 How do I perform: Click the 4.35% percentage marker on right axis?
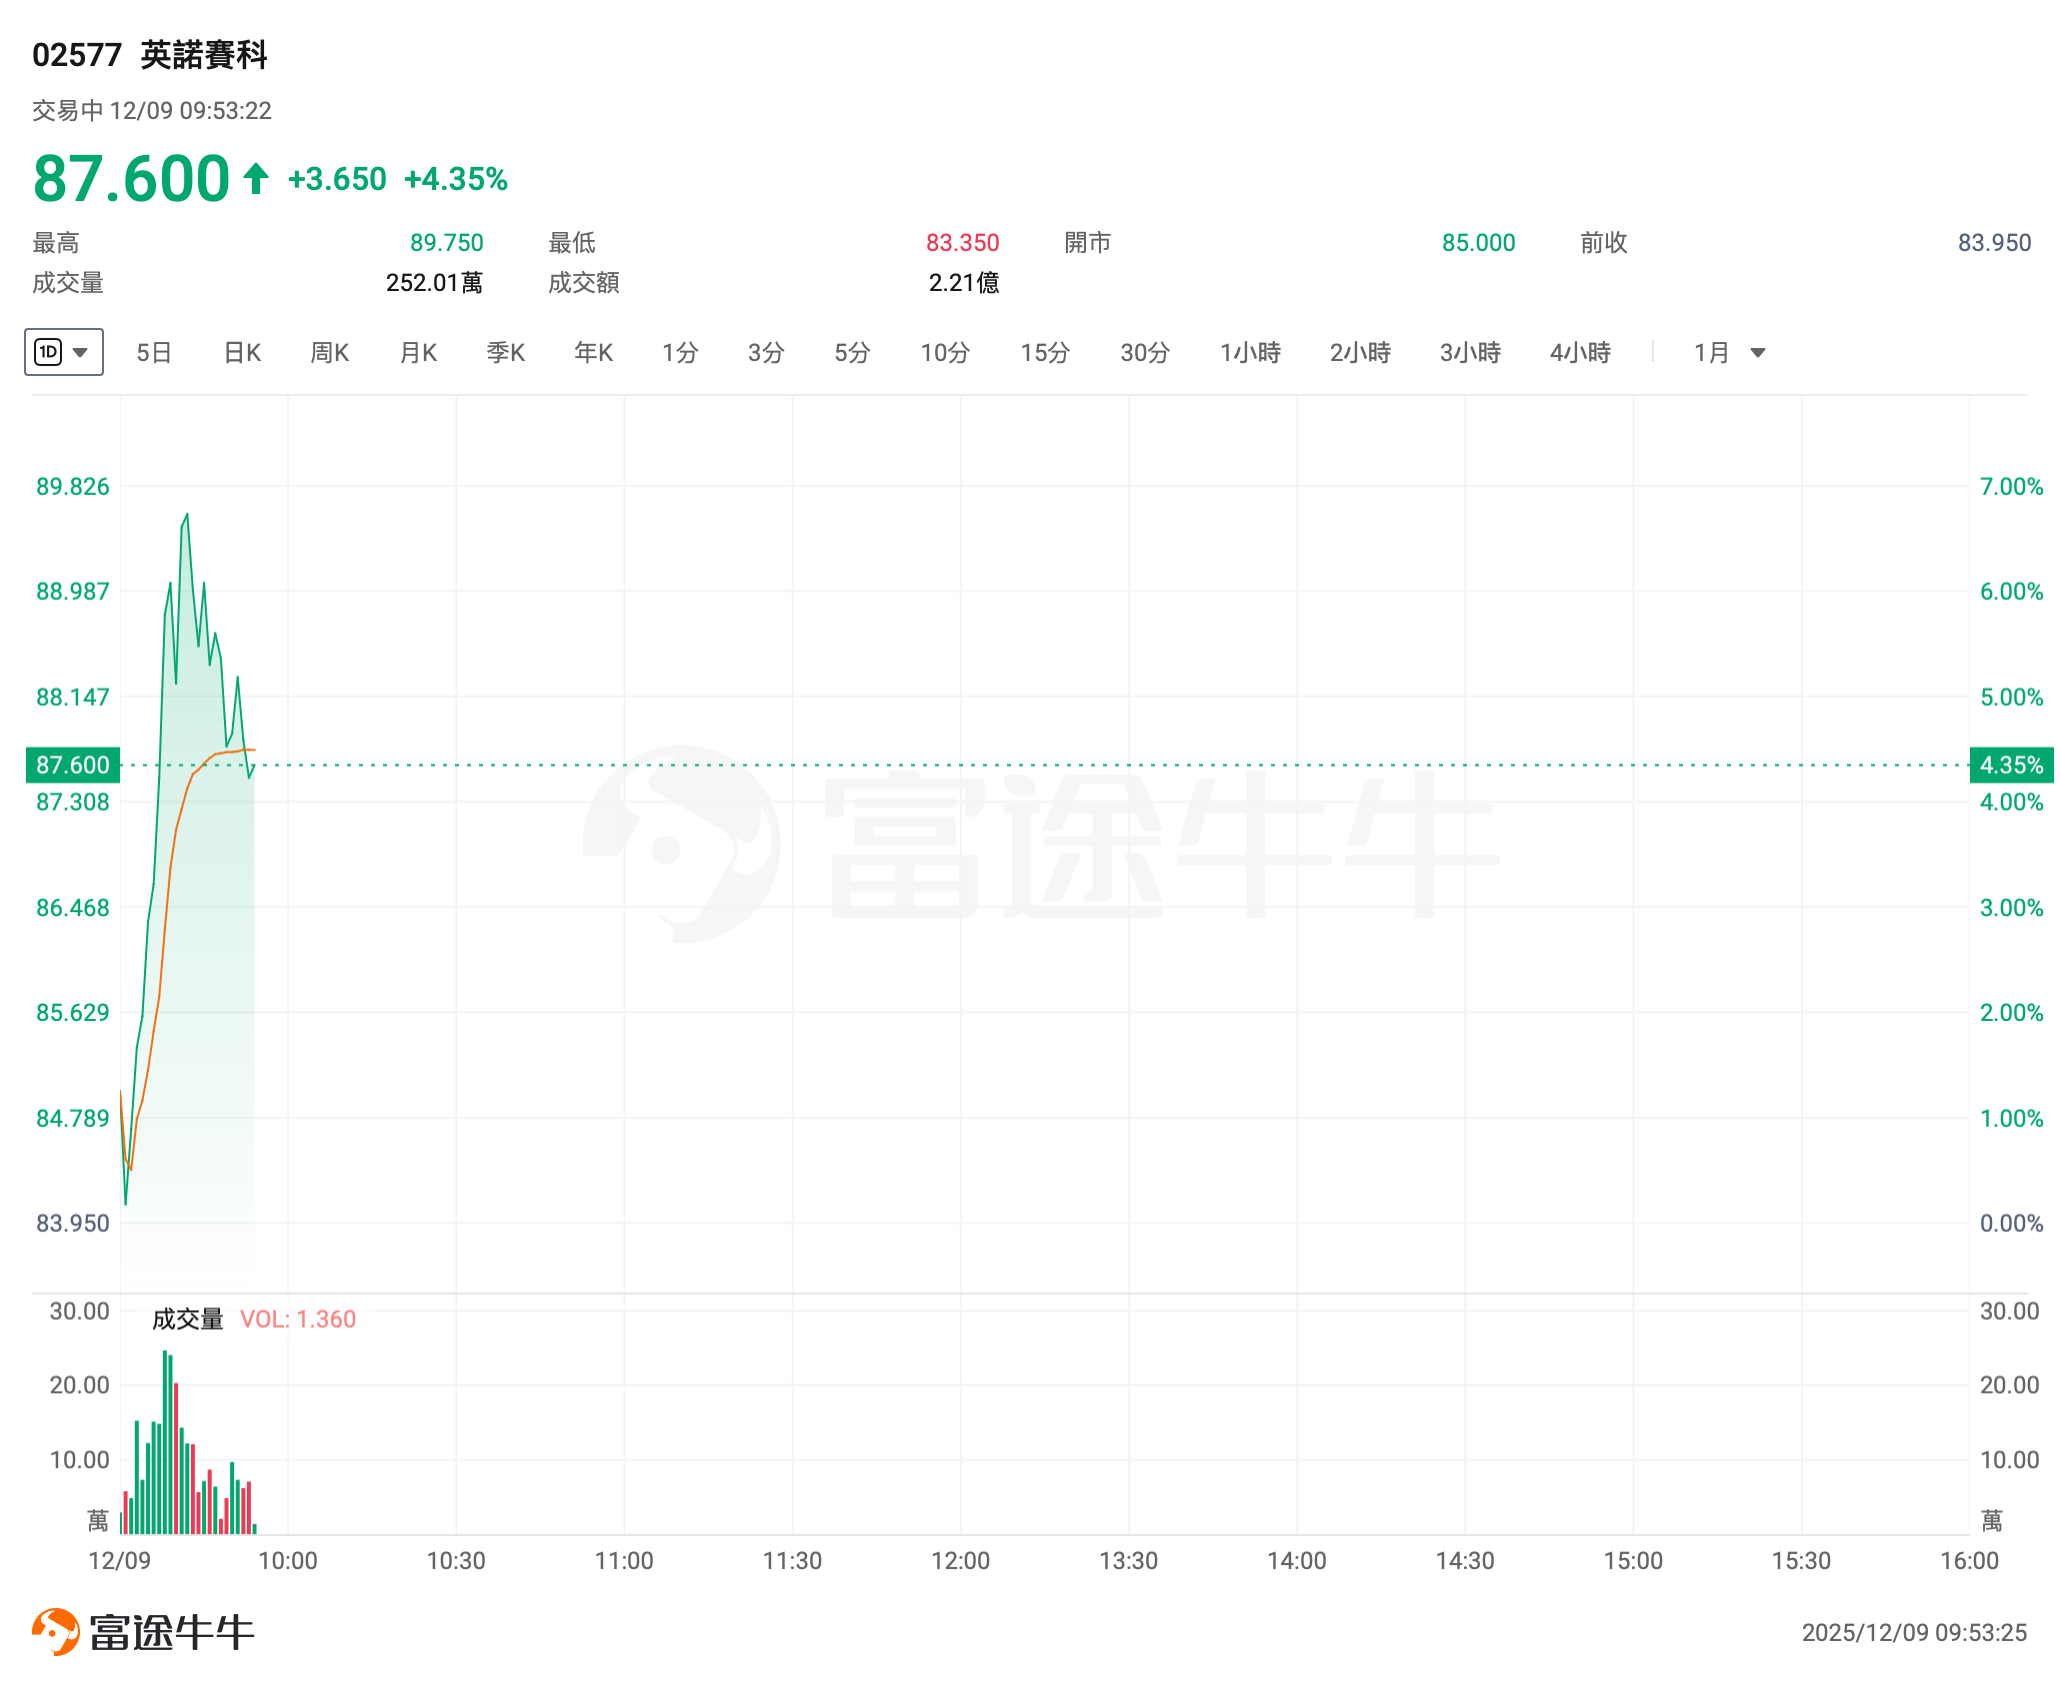tap(2011, 765)
